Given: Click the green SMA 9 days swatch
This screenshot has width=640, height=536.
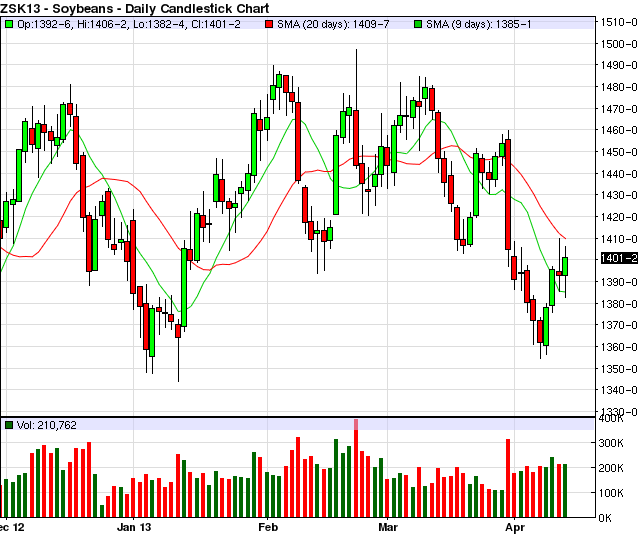Looking at the screenshot, I should tap(418, 24).
